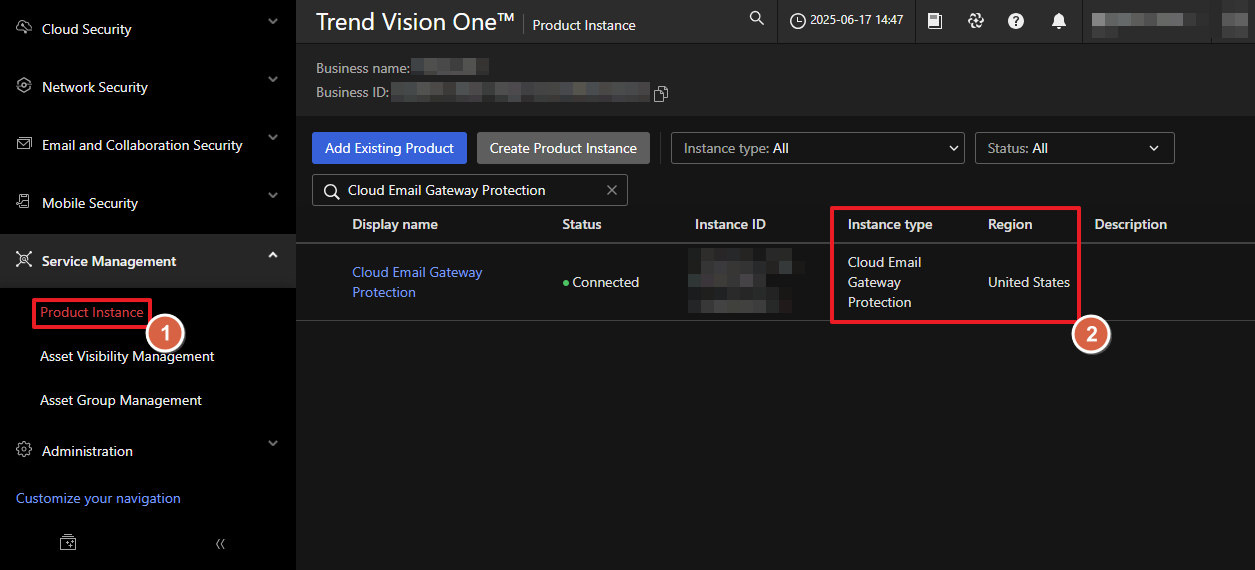This screenshot has height=570, width=1255.
Task: Expand the Network Security menu chevron
Action: (273, 79)
